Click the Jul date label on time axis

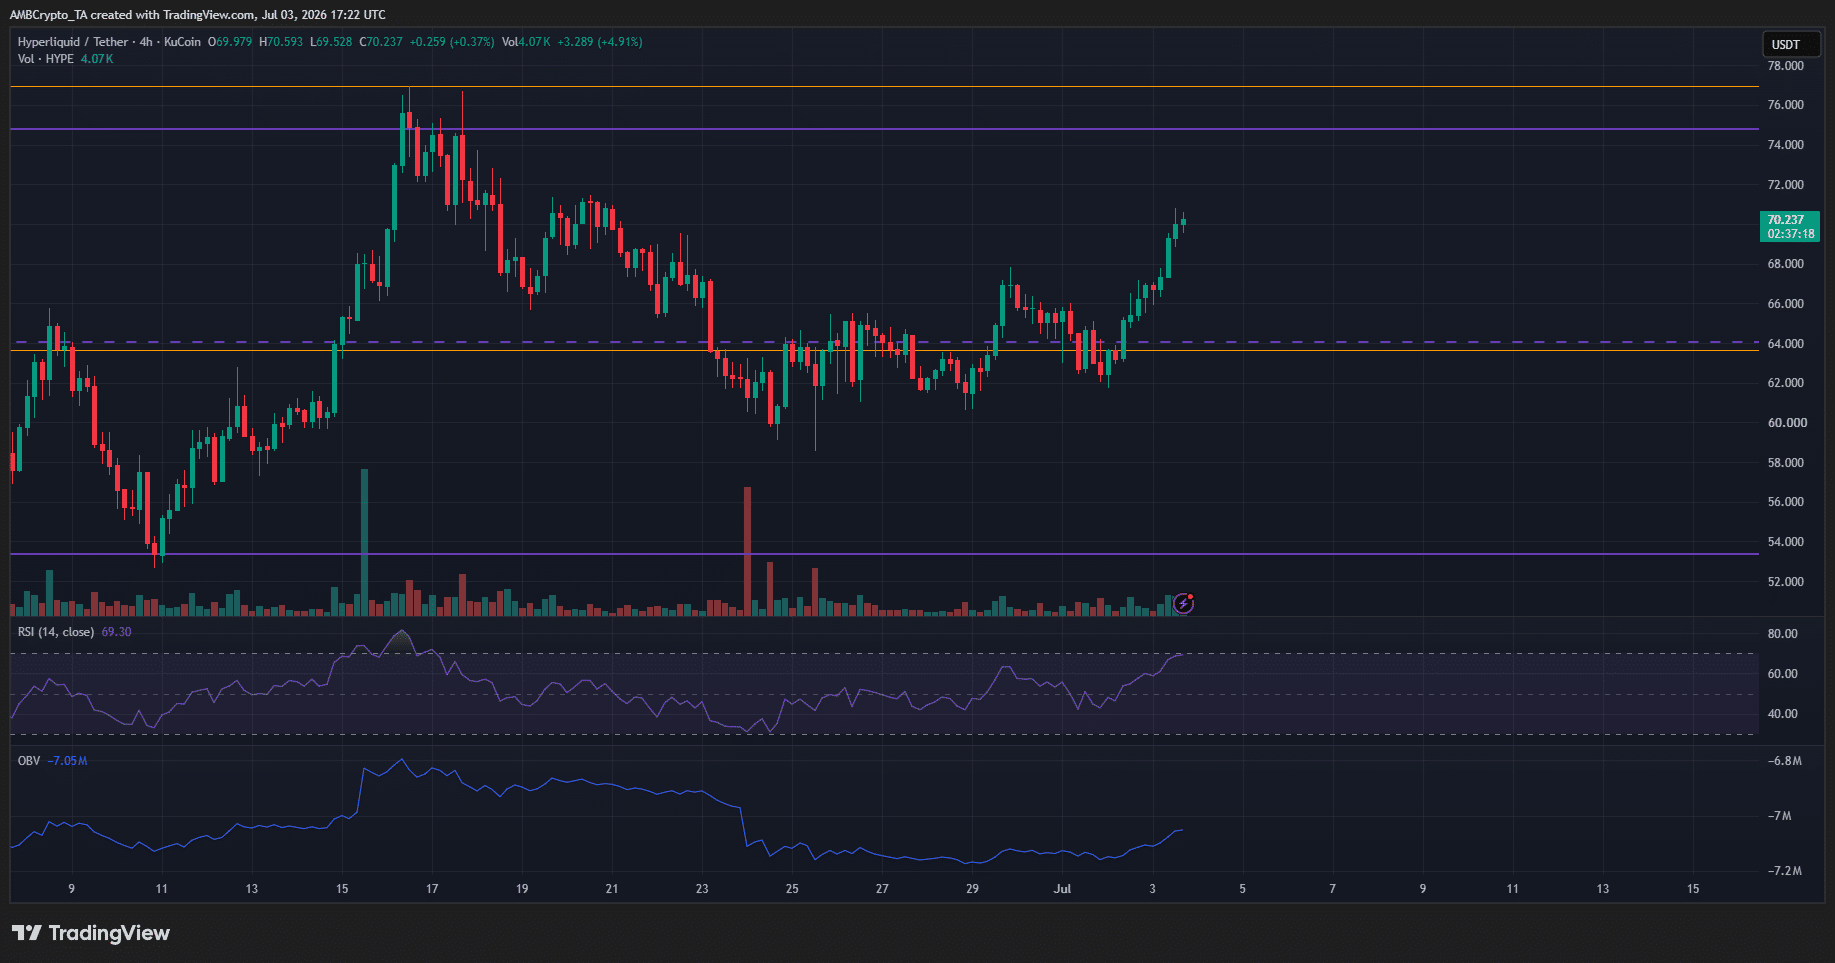(1062, 888)
